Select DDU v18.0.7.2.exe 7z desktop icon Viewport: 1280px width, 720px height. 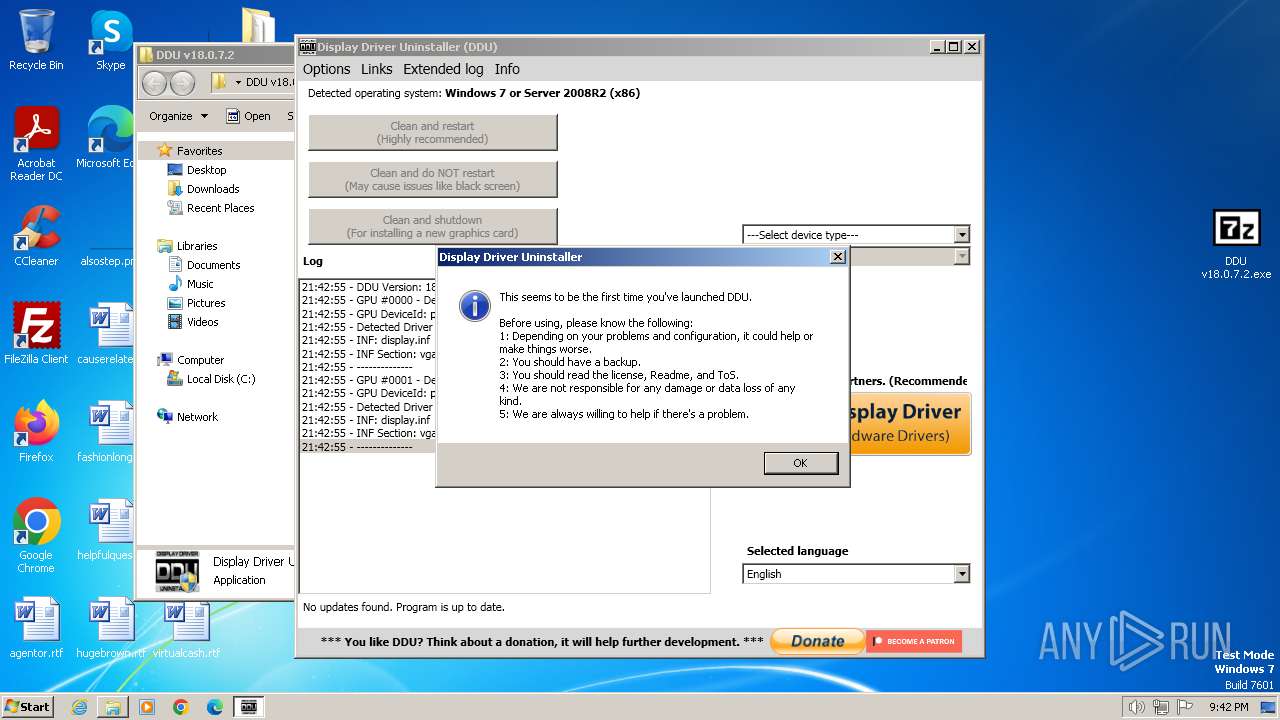tap(1236, 245)
